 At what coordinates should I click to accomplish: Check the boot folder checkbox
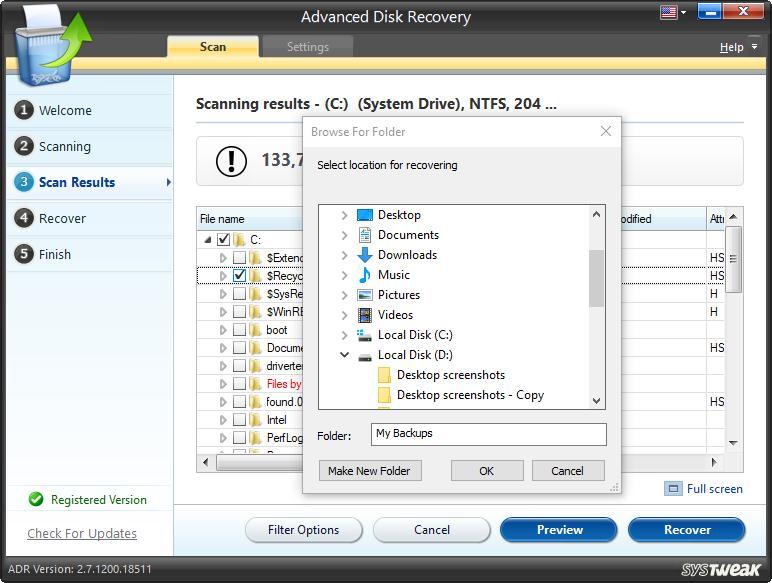[240, 330]
